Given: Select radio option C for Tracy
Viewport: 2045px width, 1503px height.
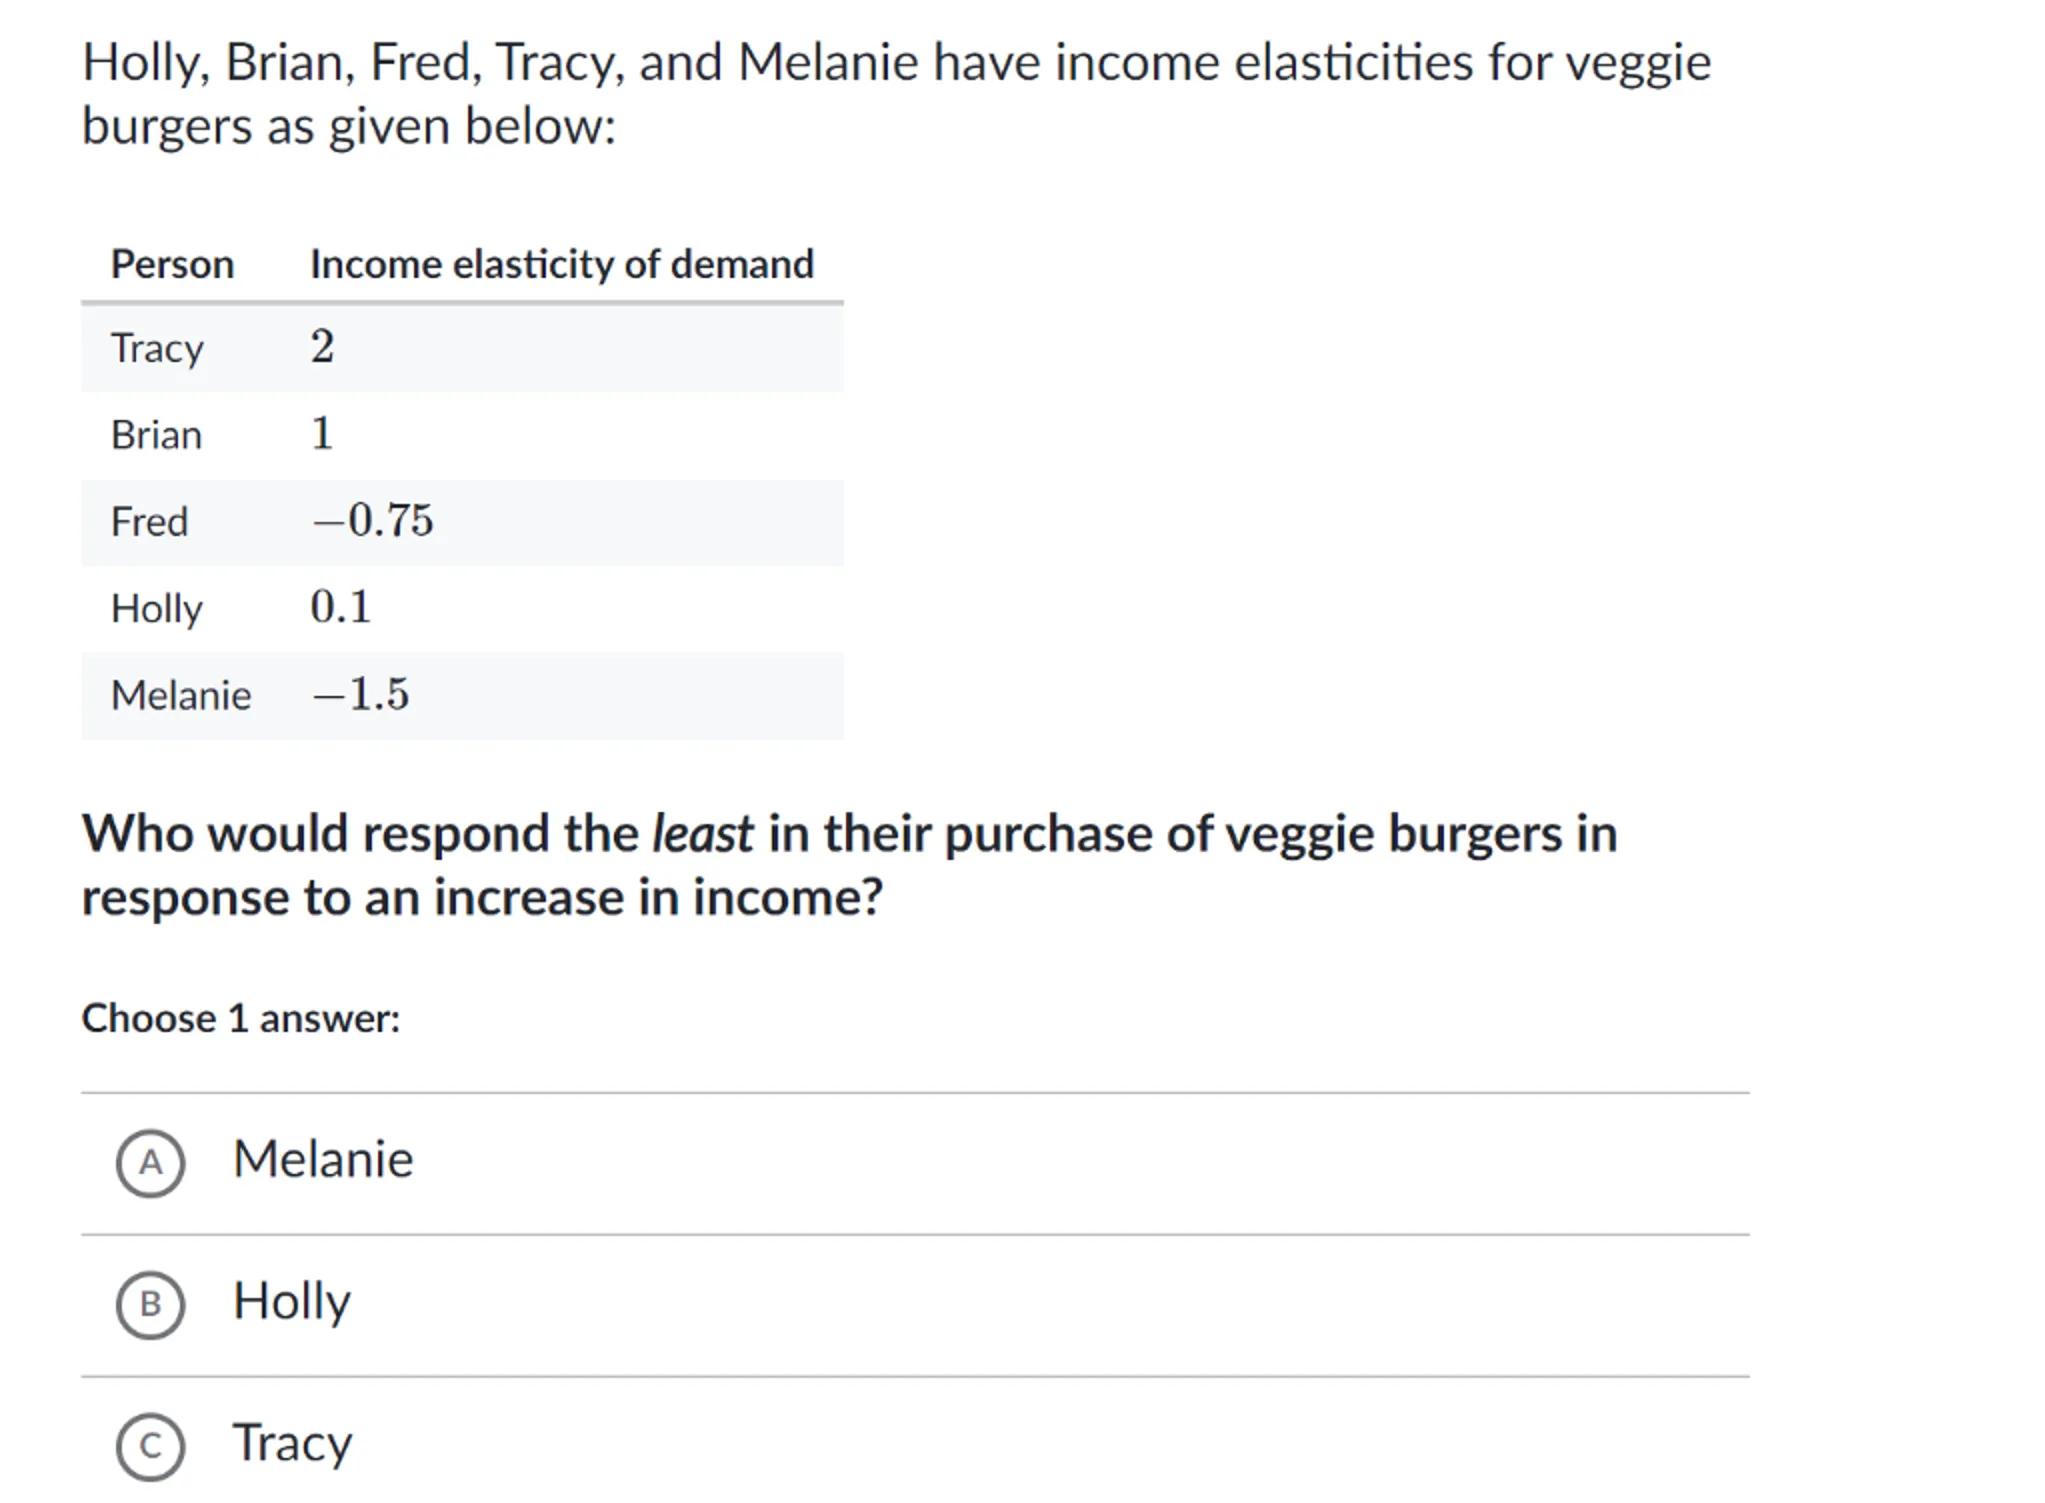Looking at the screenshot, I should pyautogui.click(x=150, y=1446).
